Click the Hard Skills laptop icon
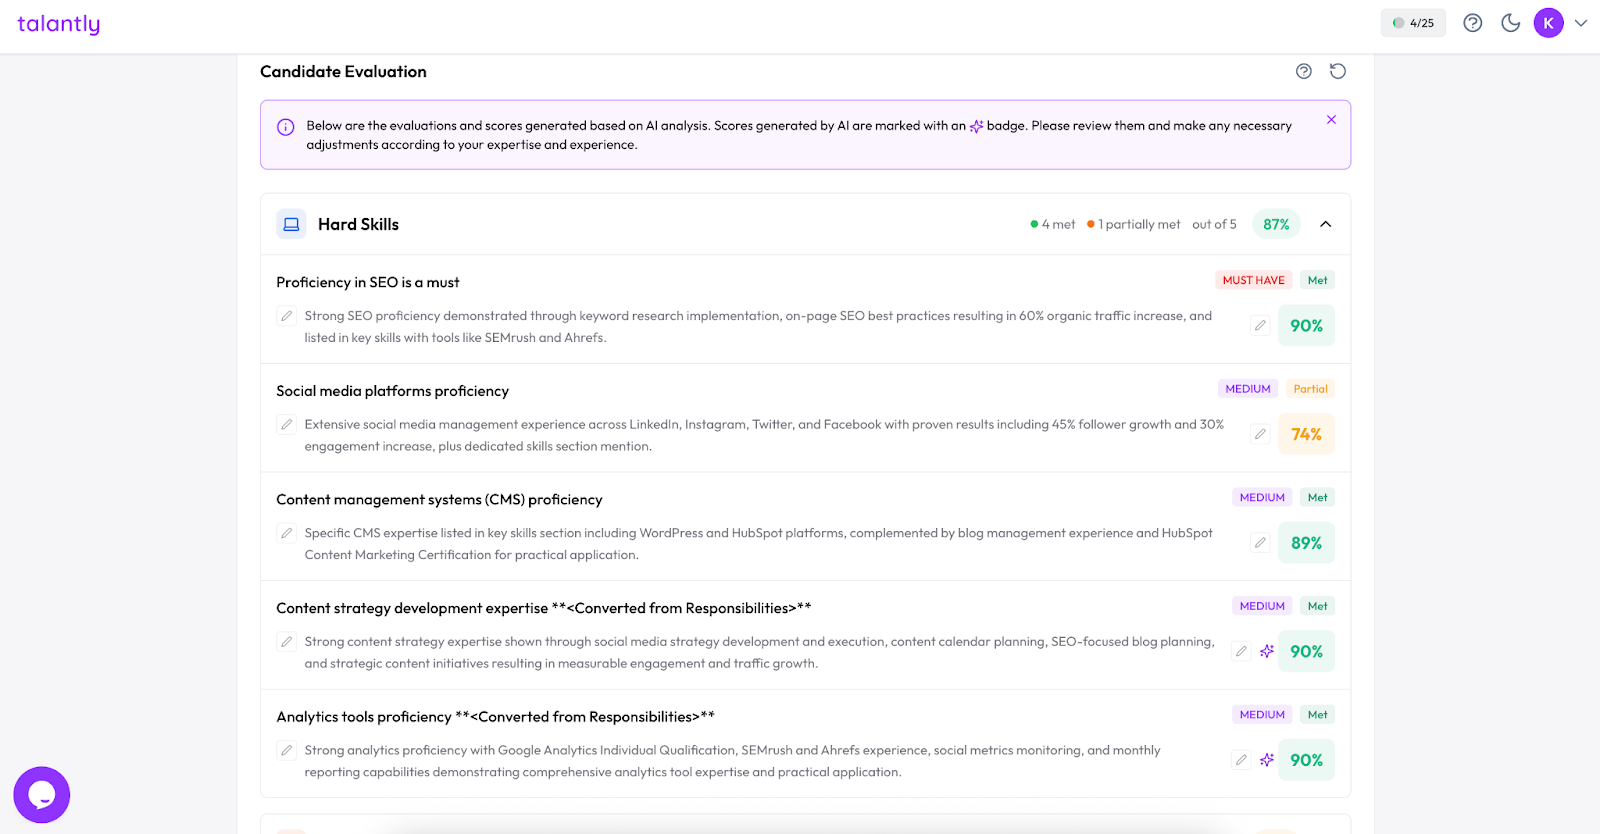The image size is (1600, 834). tap(291, 224)
